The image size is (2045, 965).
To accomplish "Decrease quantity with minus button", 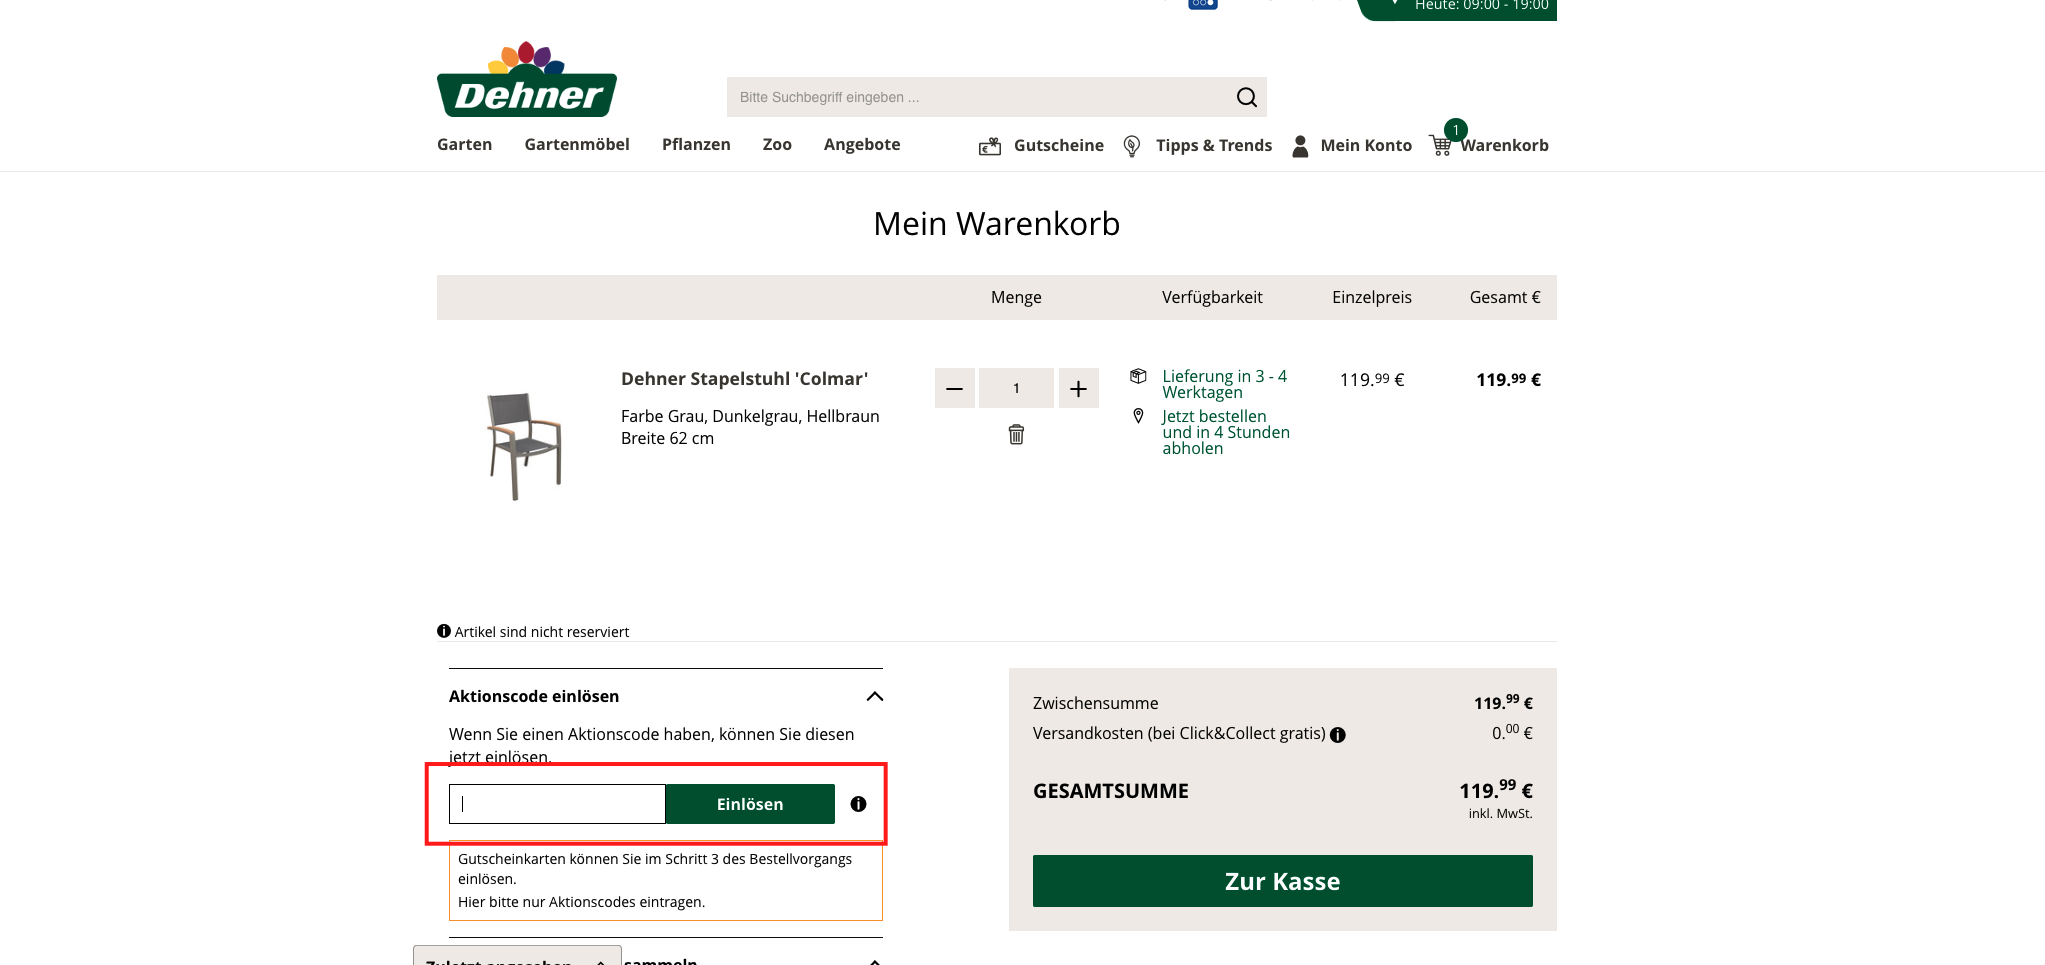I will pos(955,388).
